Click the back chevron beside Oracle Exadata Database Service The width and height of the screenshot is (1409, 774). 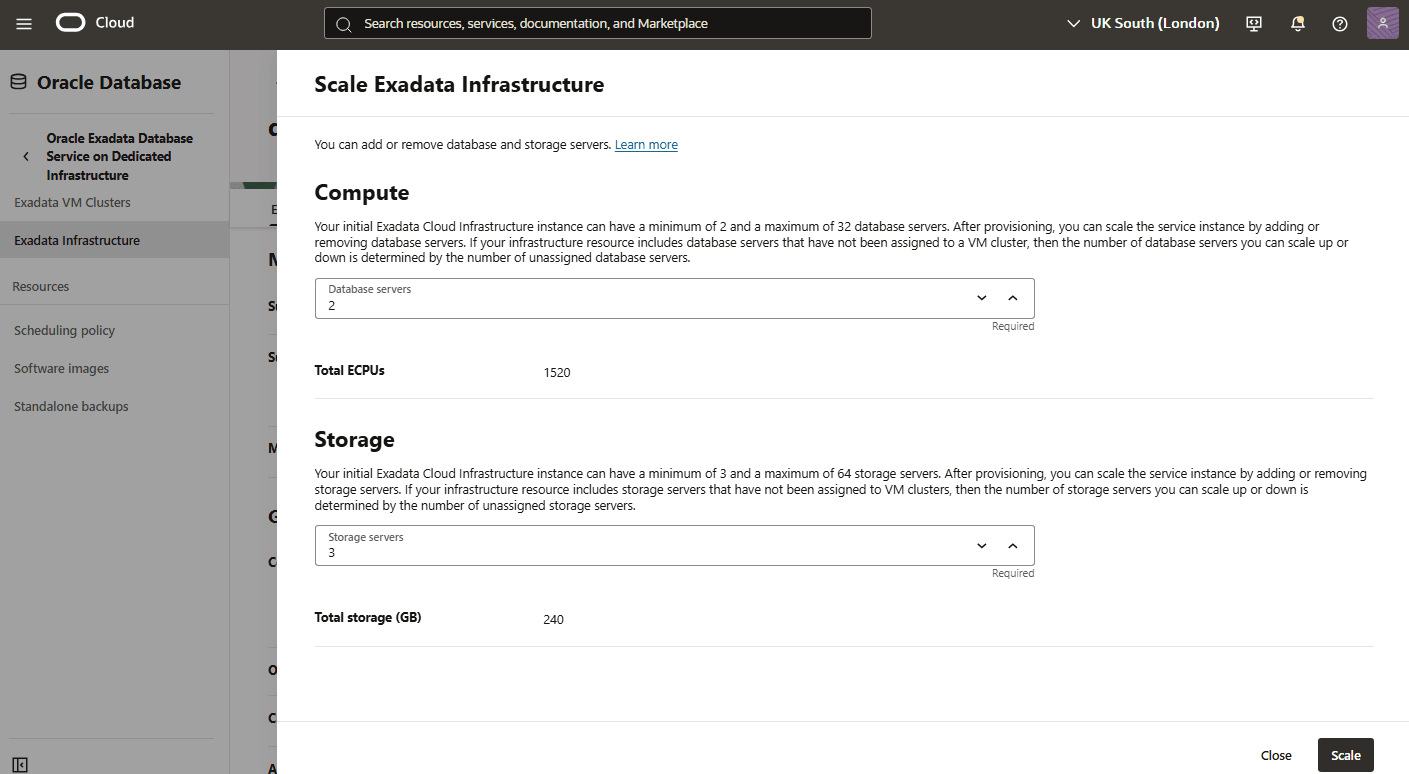(25, 155)
